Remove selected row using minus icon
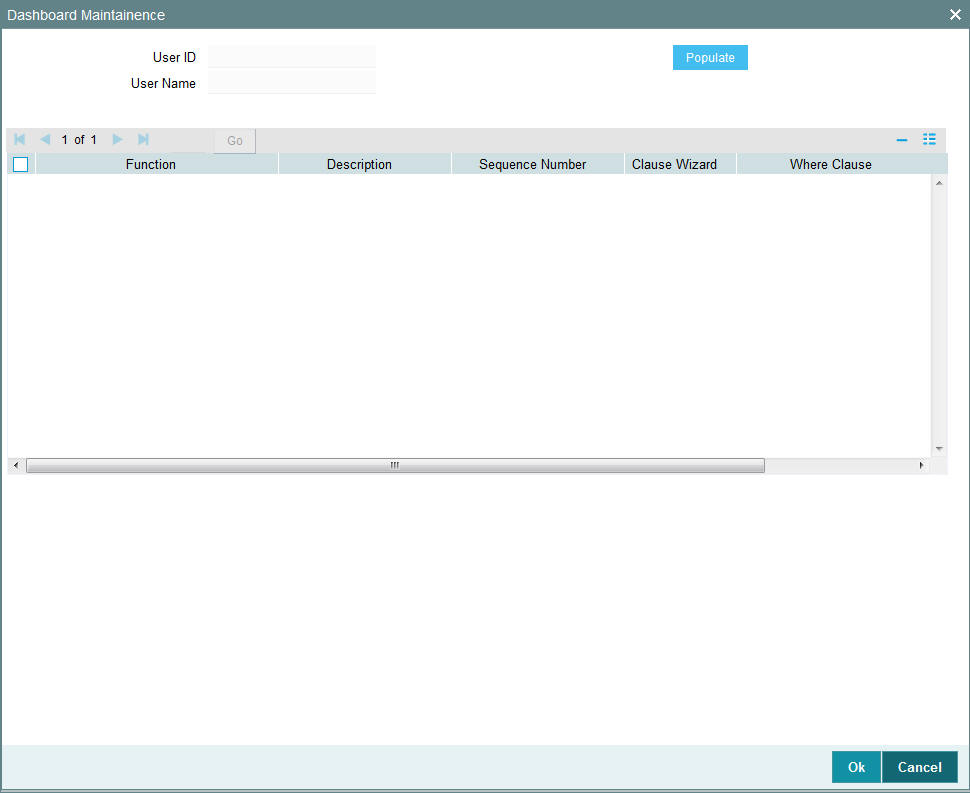Viewport: 970px width, 793px height. tap(902, 140)
